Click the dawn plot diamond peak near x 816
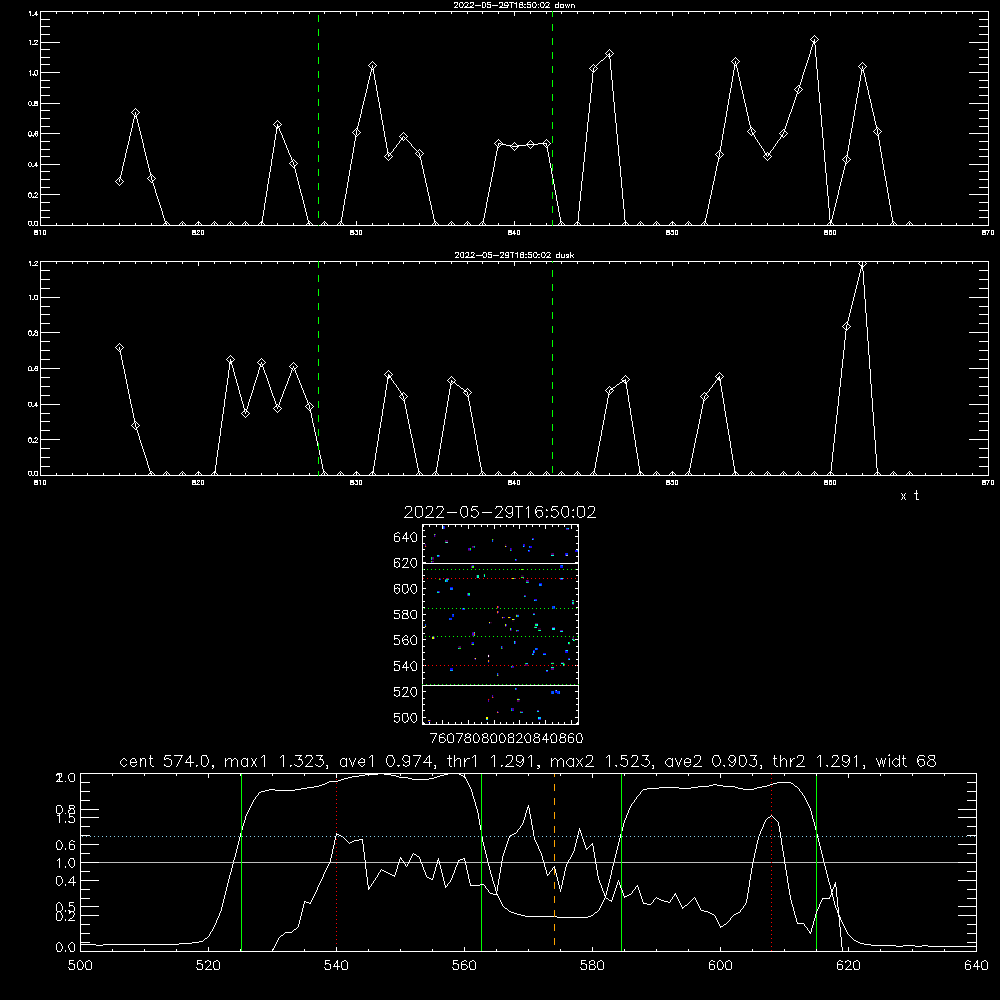The height and width of the screenshot is (1000, 1000). pos(135,113)
